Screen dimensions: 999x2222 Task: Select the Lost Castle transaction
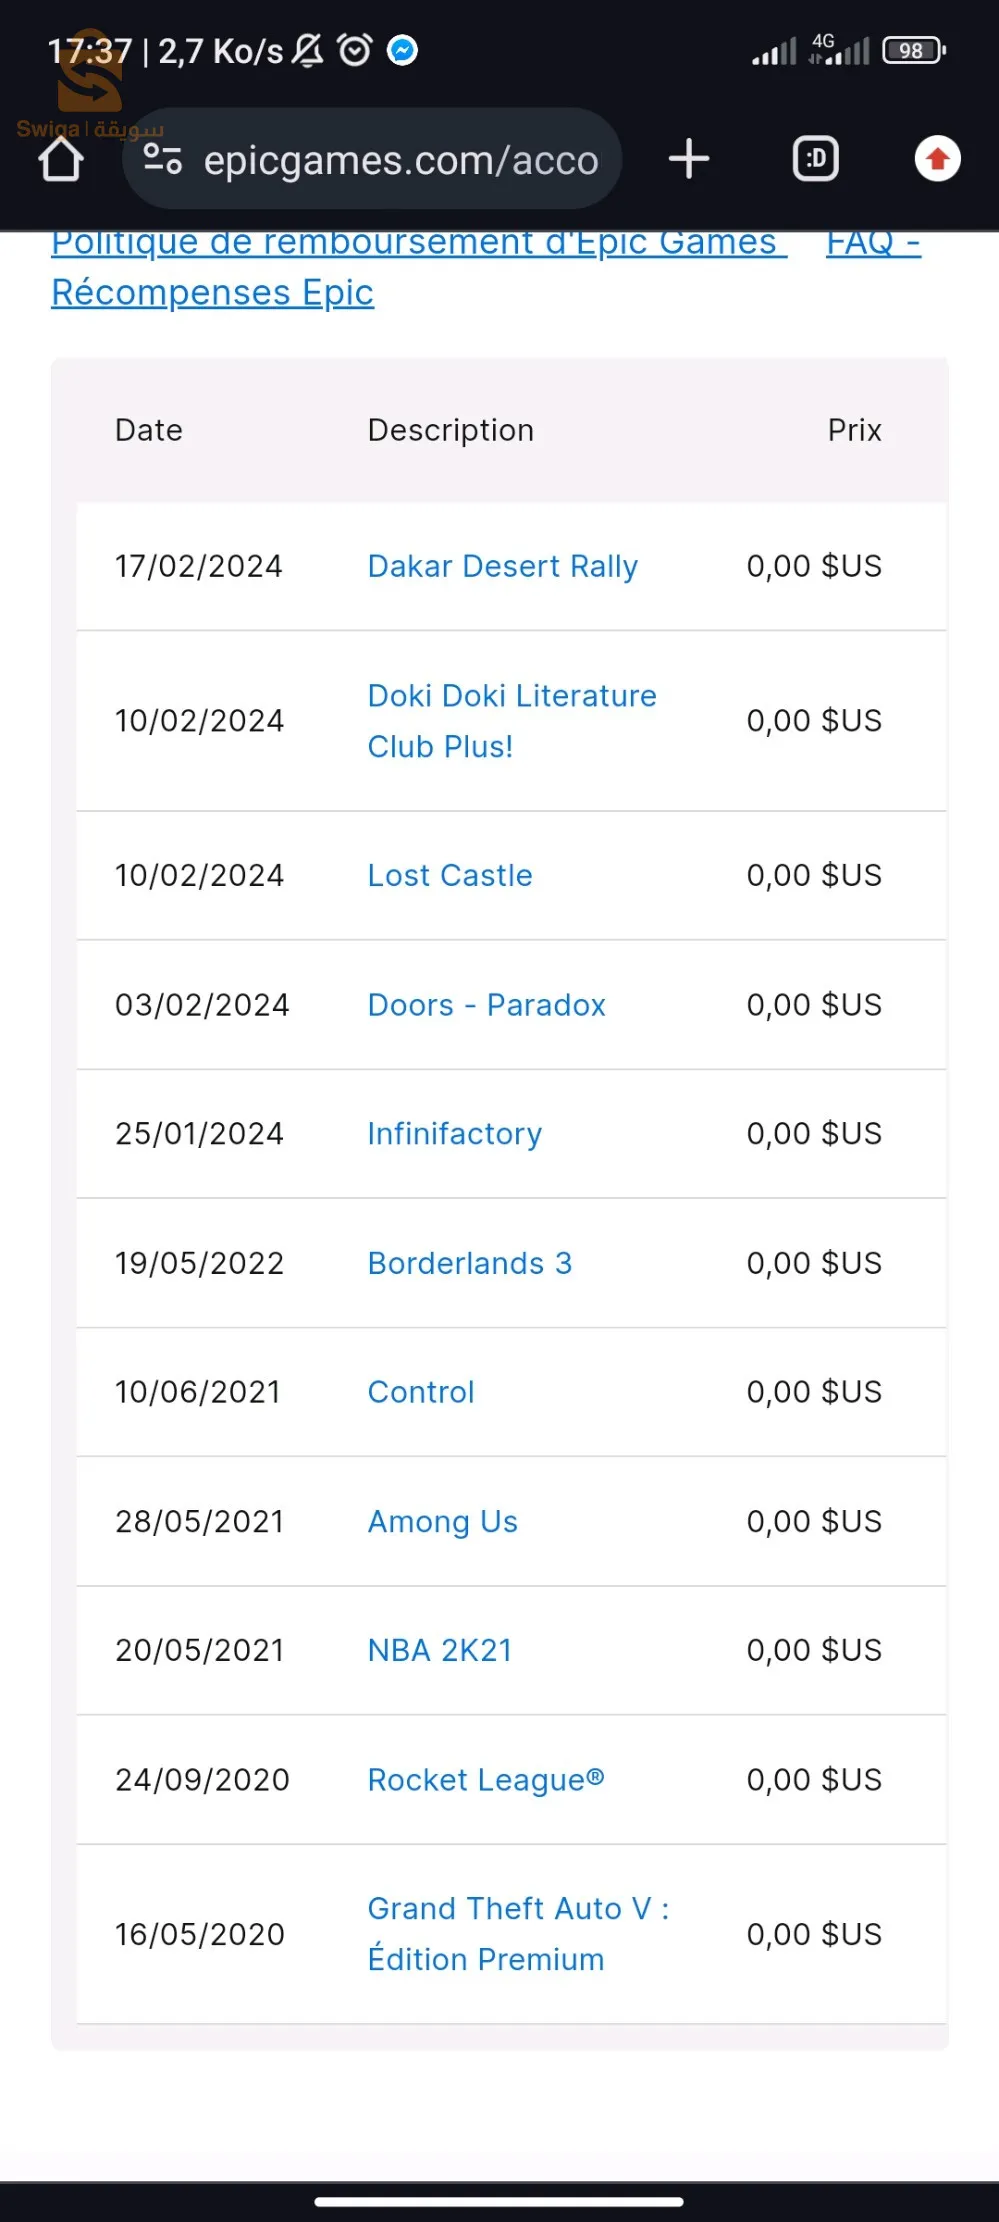point(450,875)
